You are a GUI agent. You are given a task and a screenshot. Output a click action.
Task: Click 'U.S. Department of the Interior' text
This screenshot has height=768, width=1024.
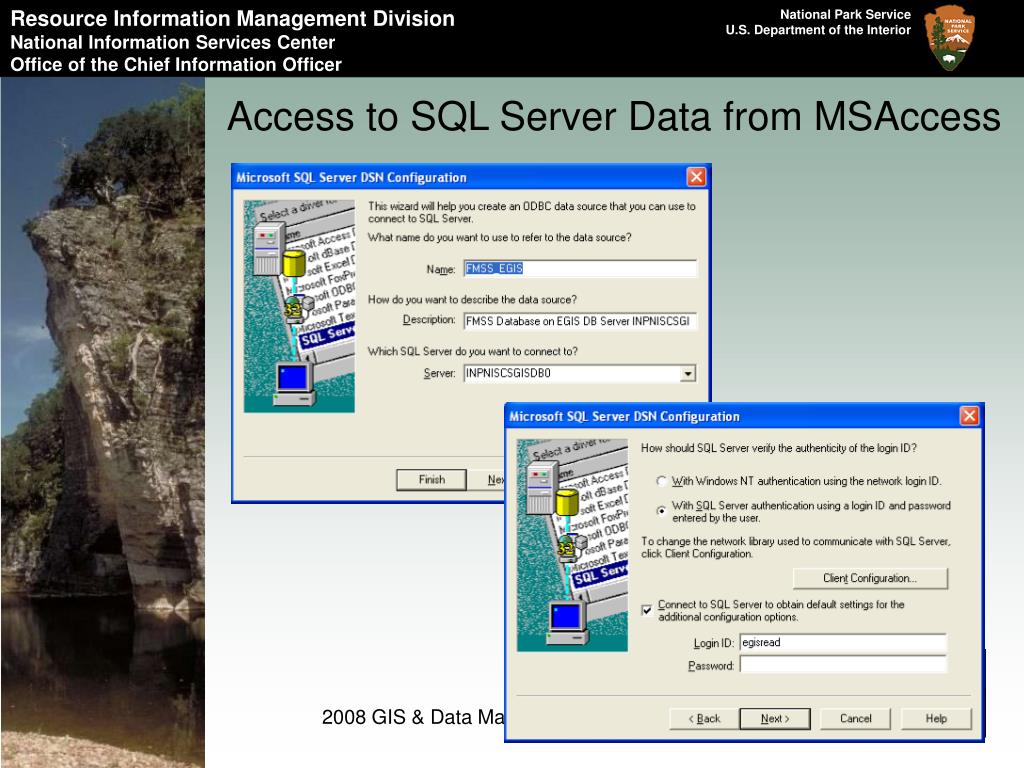[818, 30]
